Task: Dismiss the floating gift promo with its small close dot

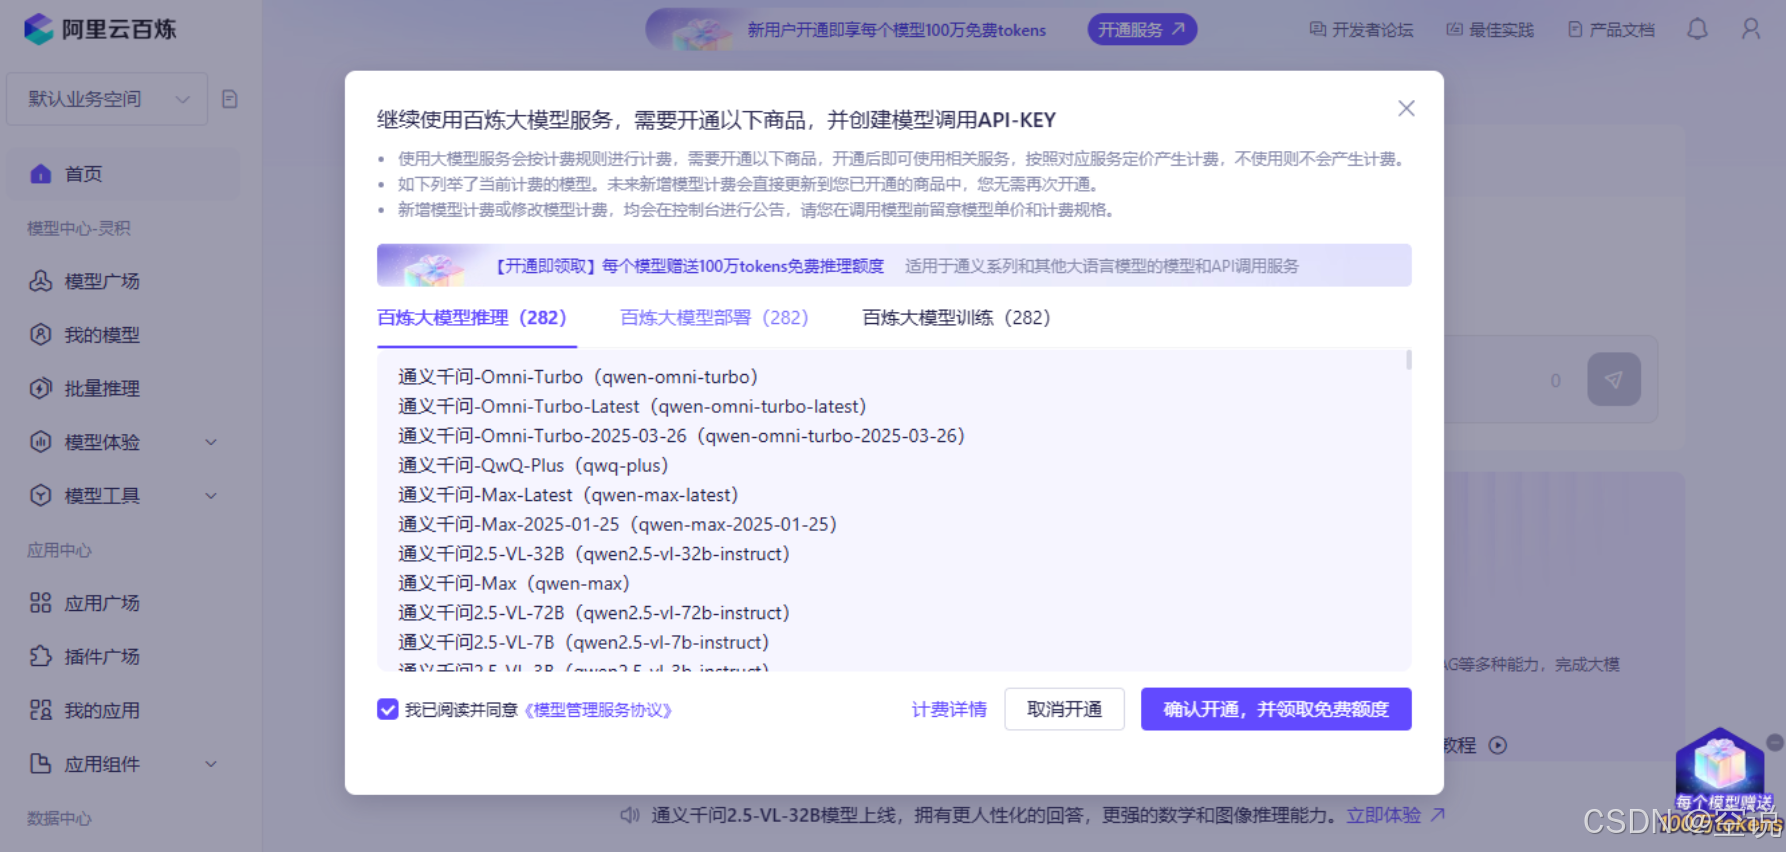Action: [1775, 742]
